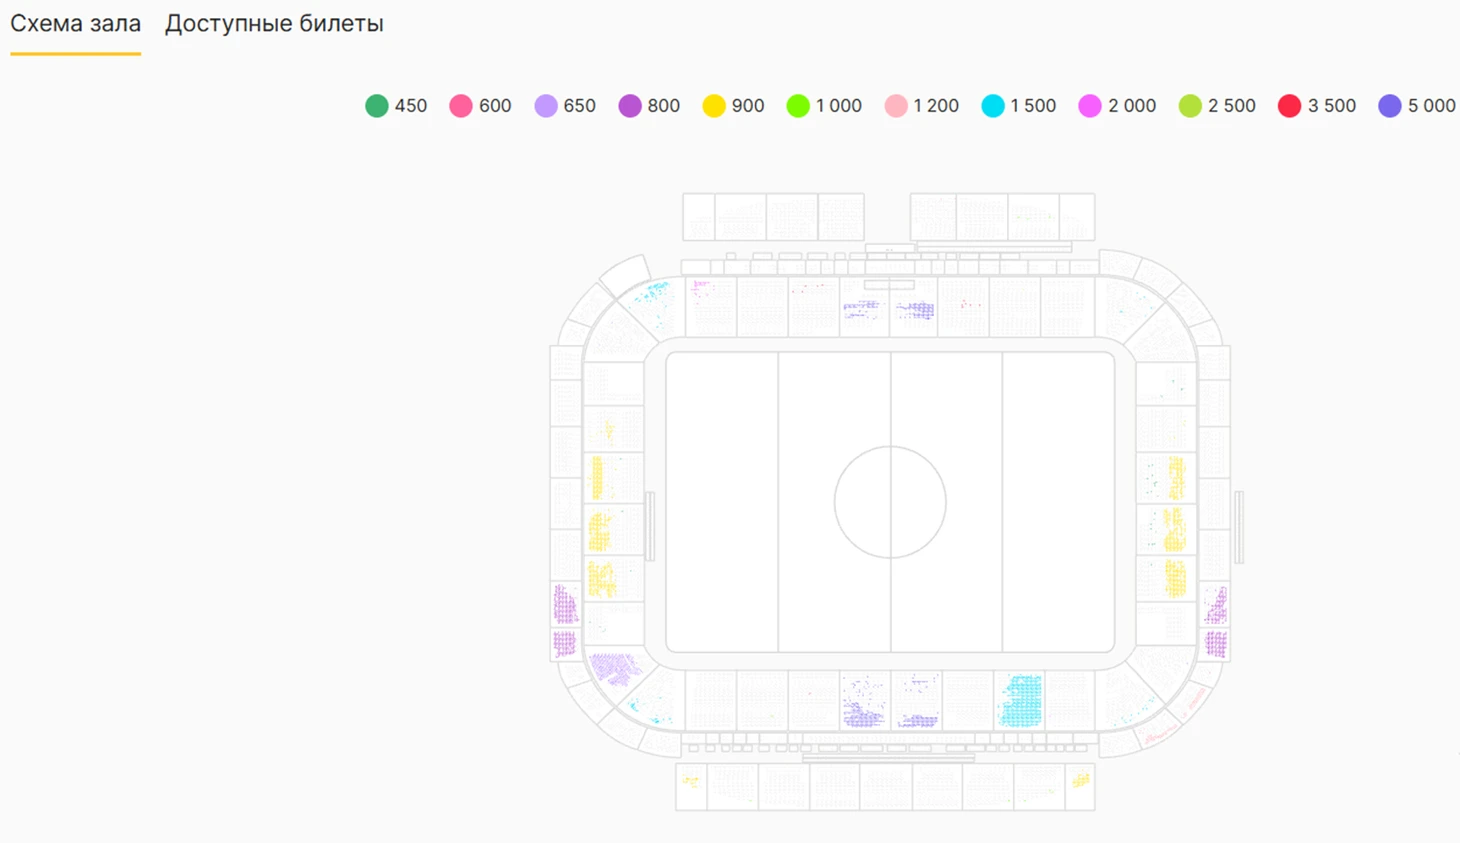Choose the bright green 1 000 swatch
Image resolution: width=1460 pixels, height=843 pixels.
(798, 106)
